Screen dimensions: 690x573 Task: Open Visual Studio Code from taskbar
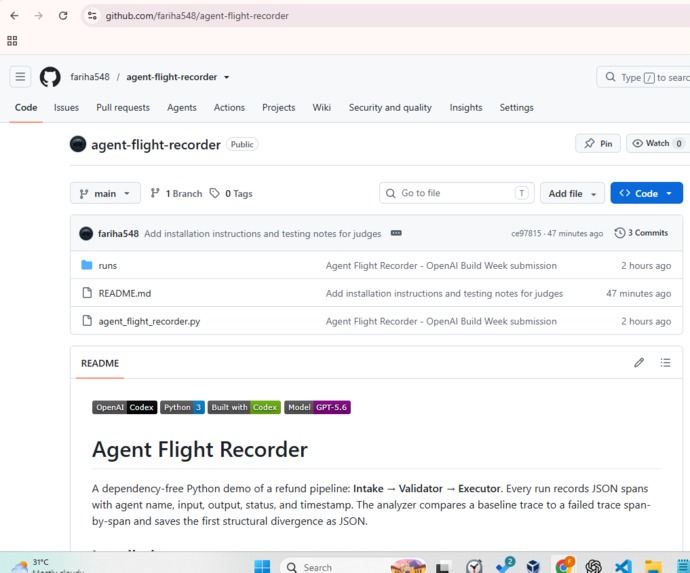click(x=623, y=566)
